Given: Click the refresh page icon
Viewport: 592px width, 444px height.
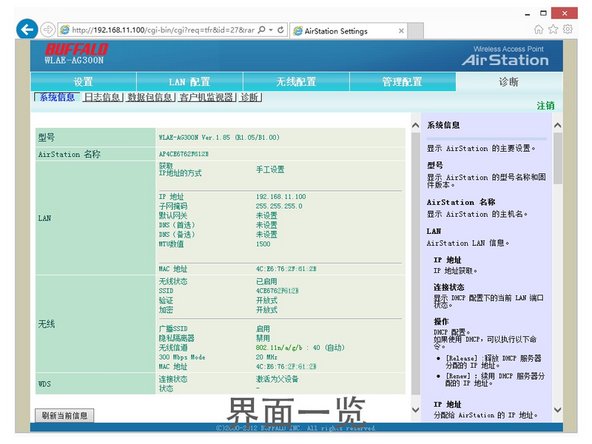Looking at the screenshot, I should 281,29.
